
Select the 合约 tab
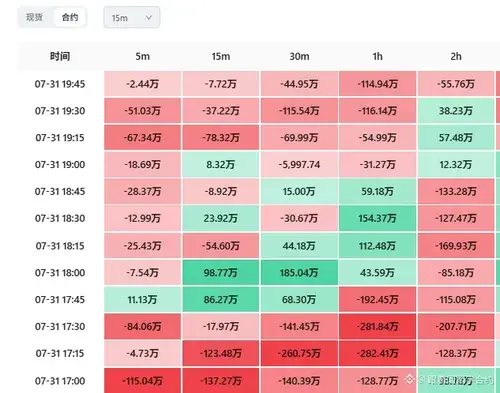point(70,17)
